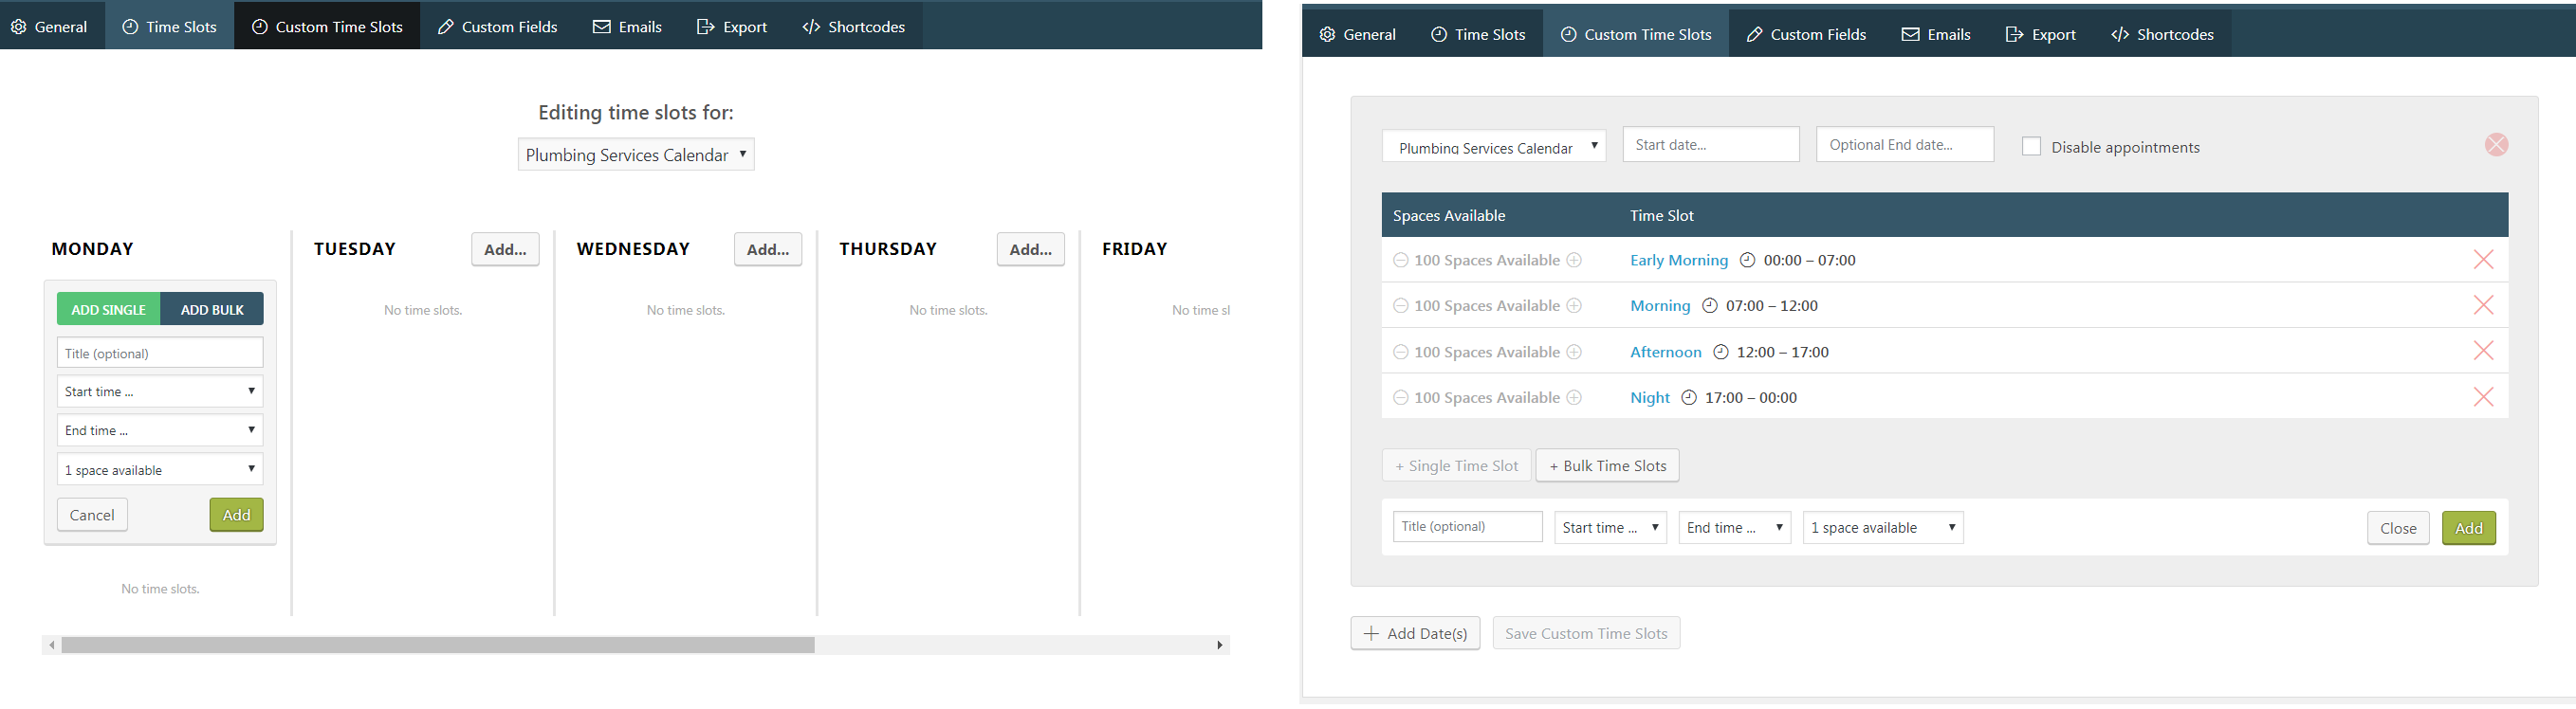
Task: Decrease spaces available for Morning slot
Action: [1401, 306]
